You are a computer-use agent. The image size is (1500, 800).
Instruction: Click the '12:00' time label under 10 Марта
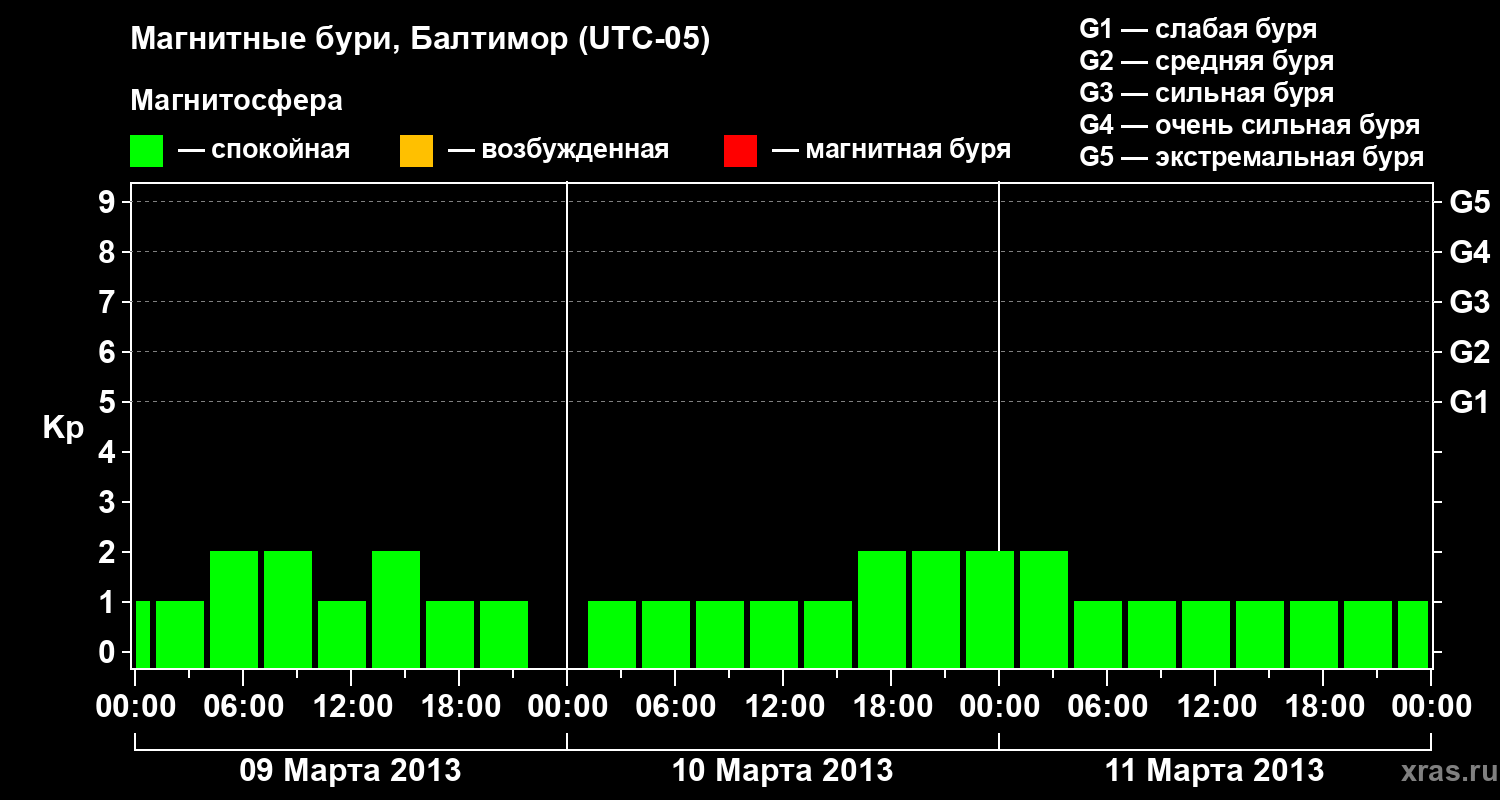783,707
